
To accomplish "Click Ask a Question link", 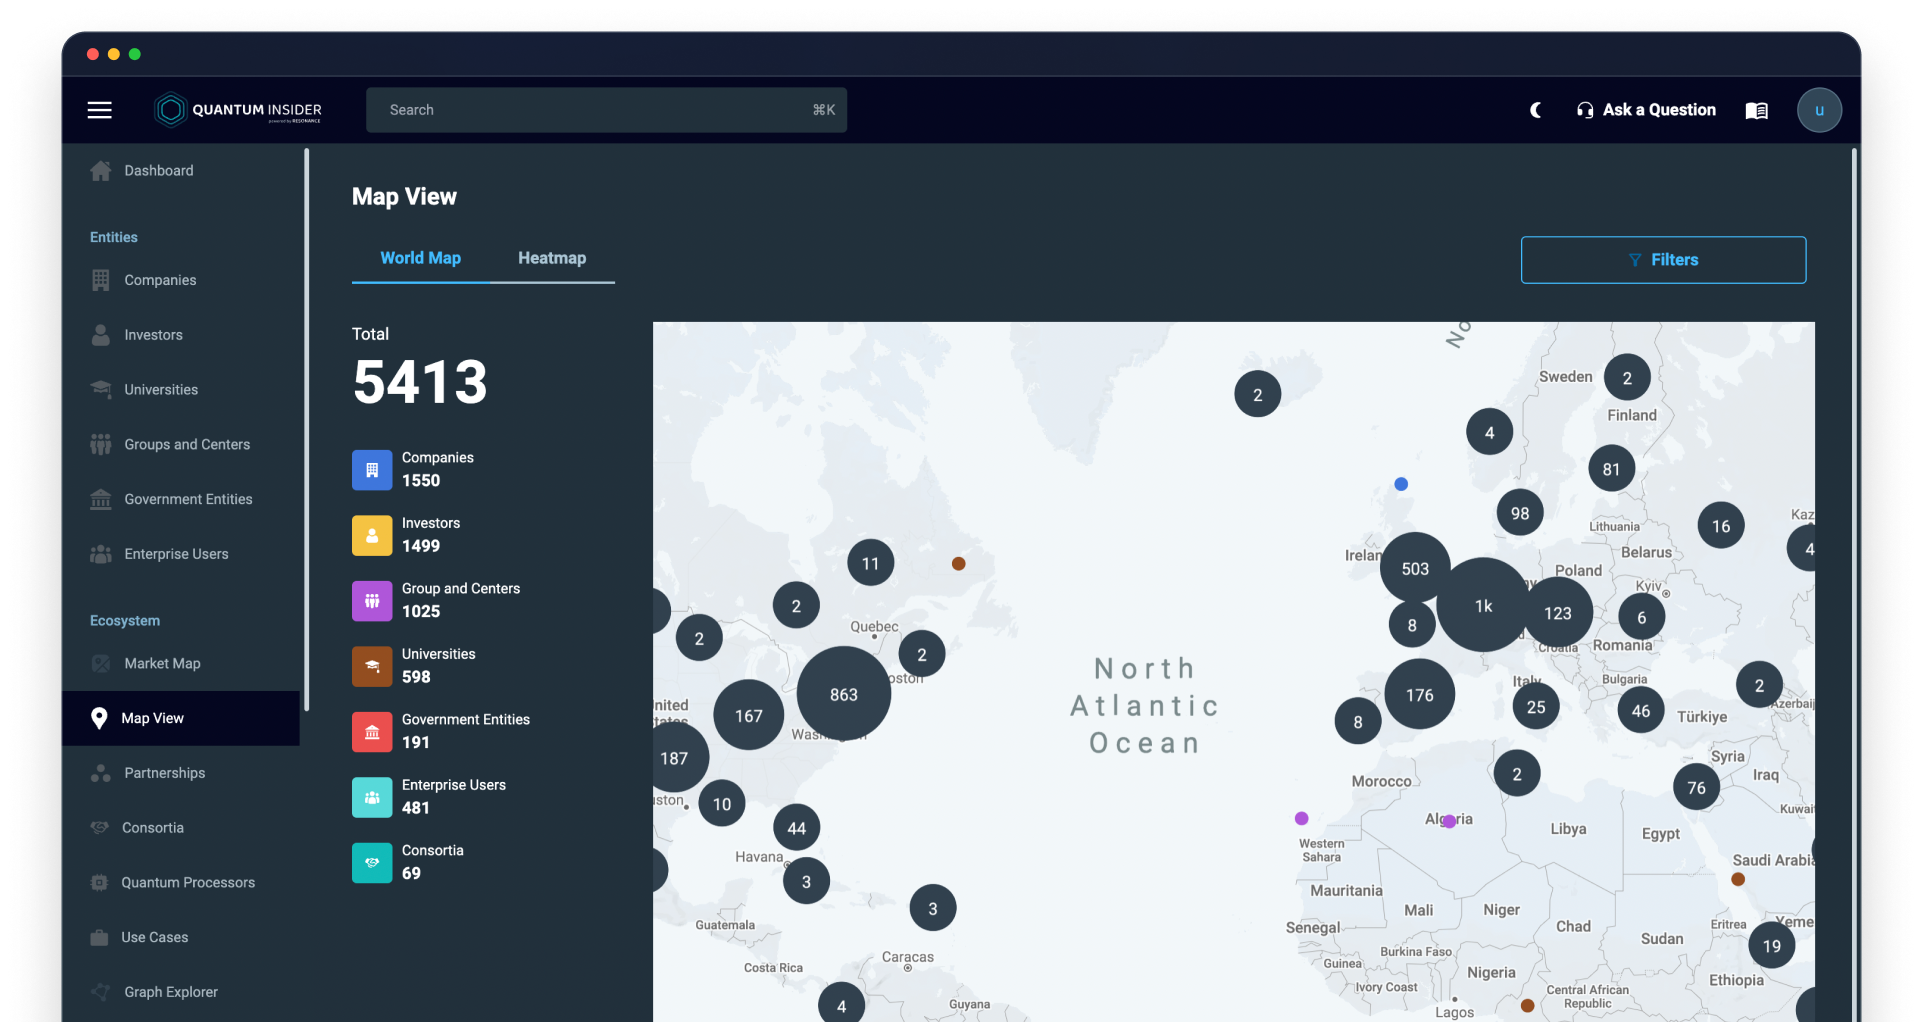I will (1659, 110).
